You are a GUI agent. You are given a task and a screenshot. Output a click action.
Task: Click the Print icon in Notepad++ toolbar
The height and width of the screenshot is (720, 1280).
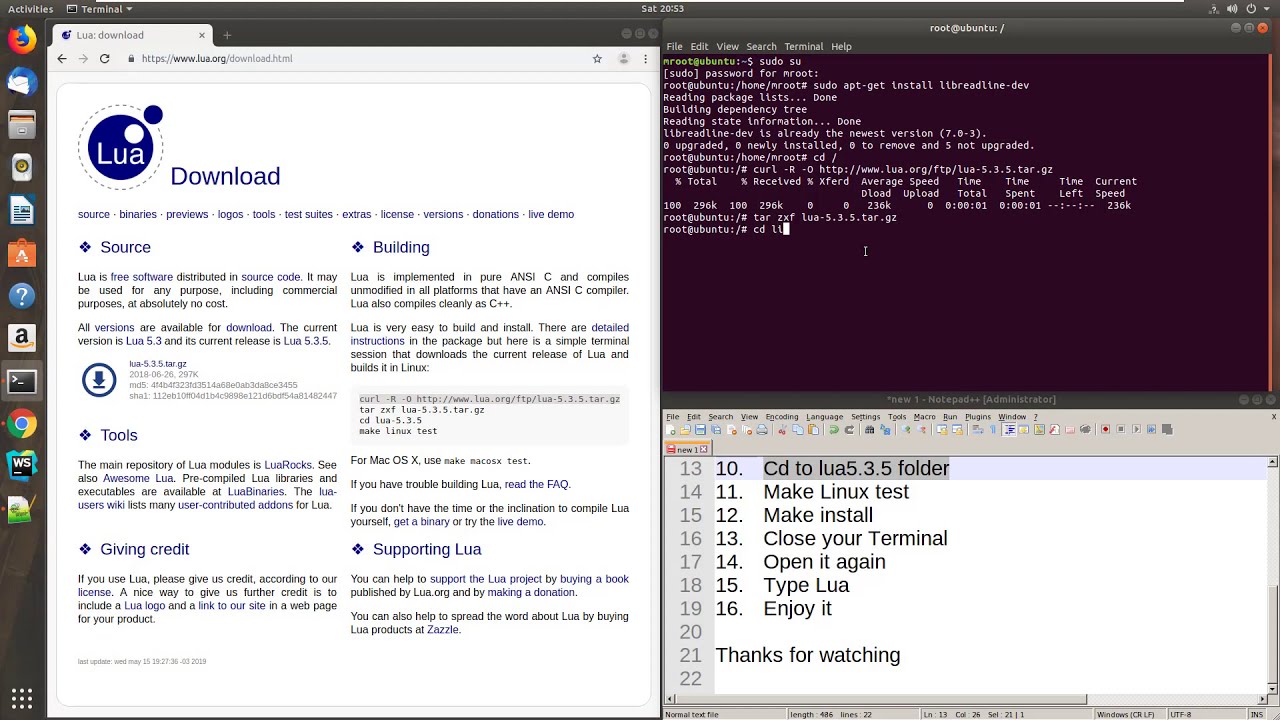point(762,430)
